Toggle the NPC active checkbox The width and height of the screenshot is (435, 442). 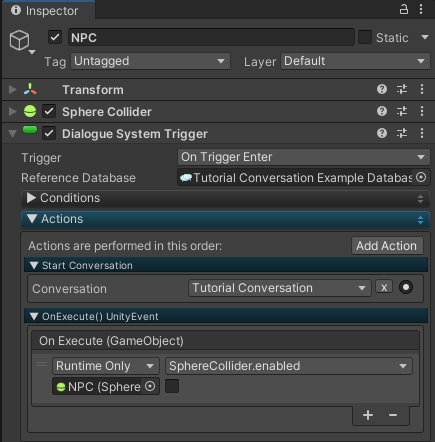pyautogui.click(x=55, y=37)
